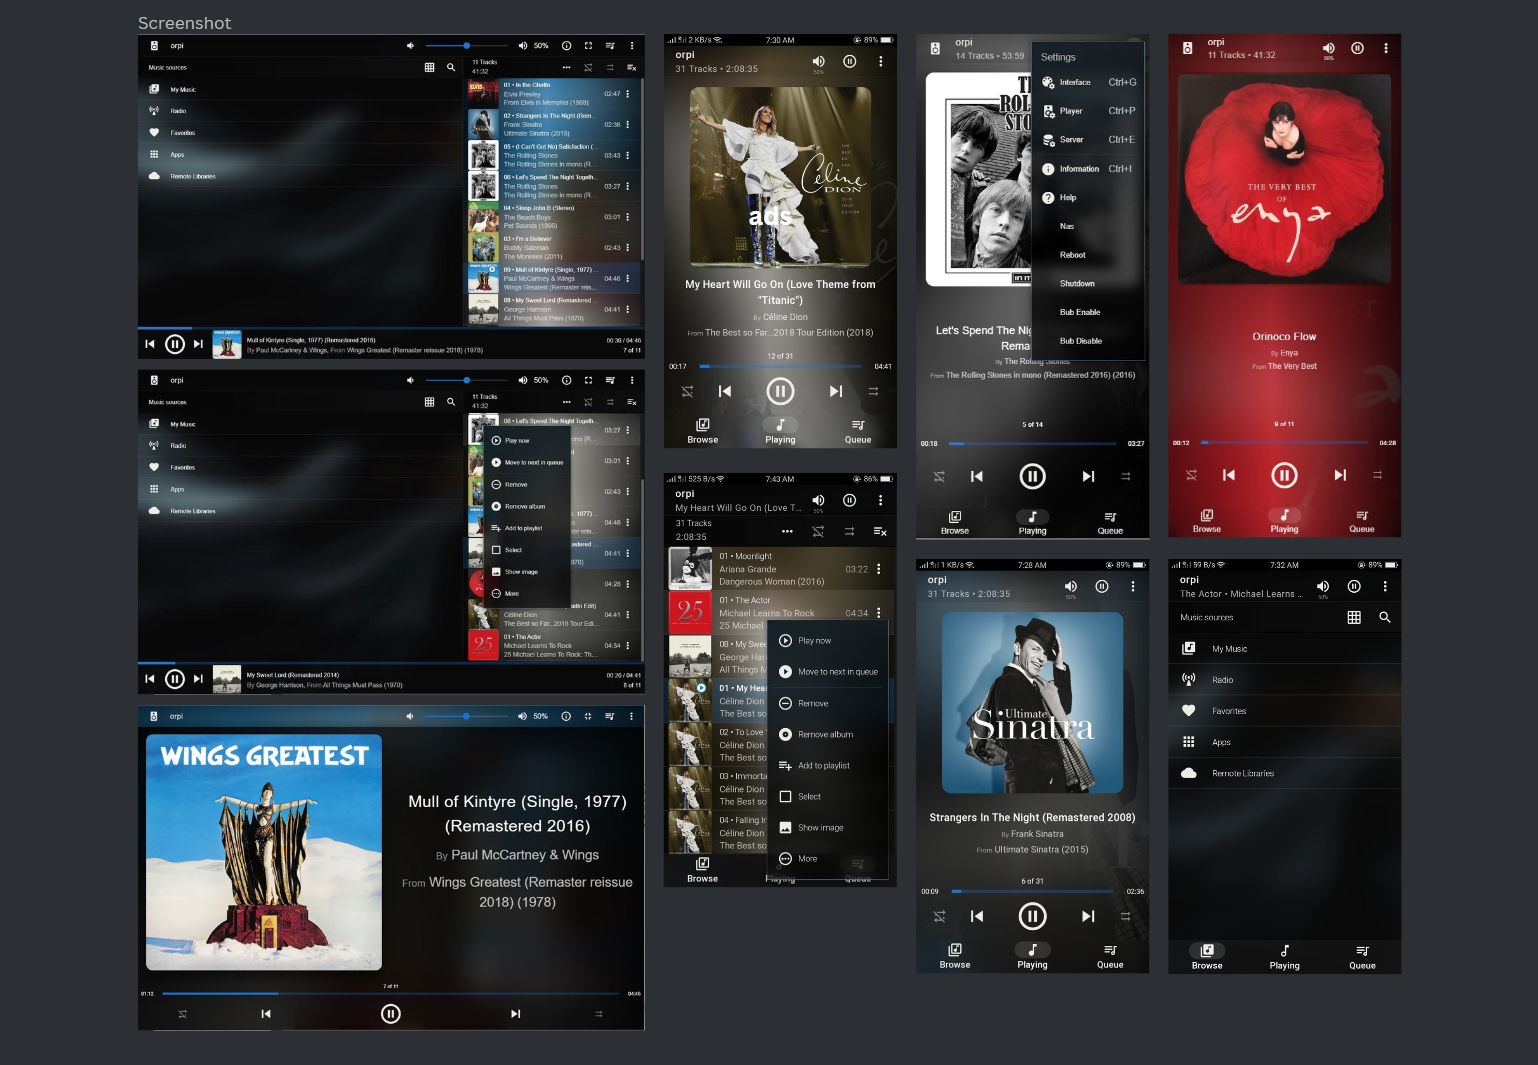Toggle shuffle on the Orinoco Flow screen

tap(1192, 475)
